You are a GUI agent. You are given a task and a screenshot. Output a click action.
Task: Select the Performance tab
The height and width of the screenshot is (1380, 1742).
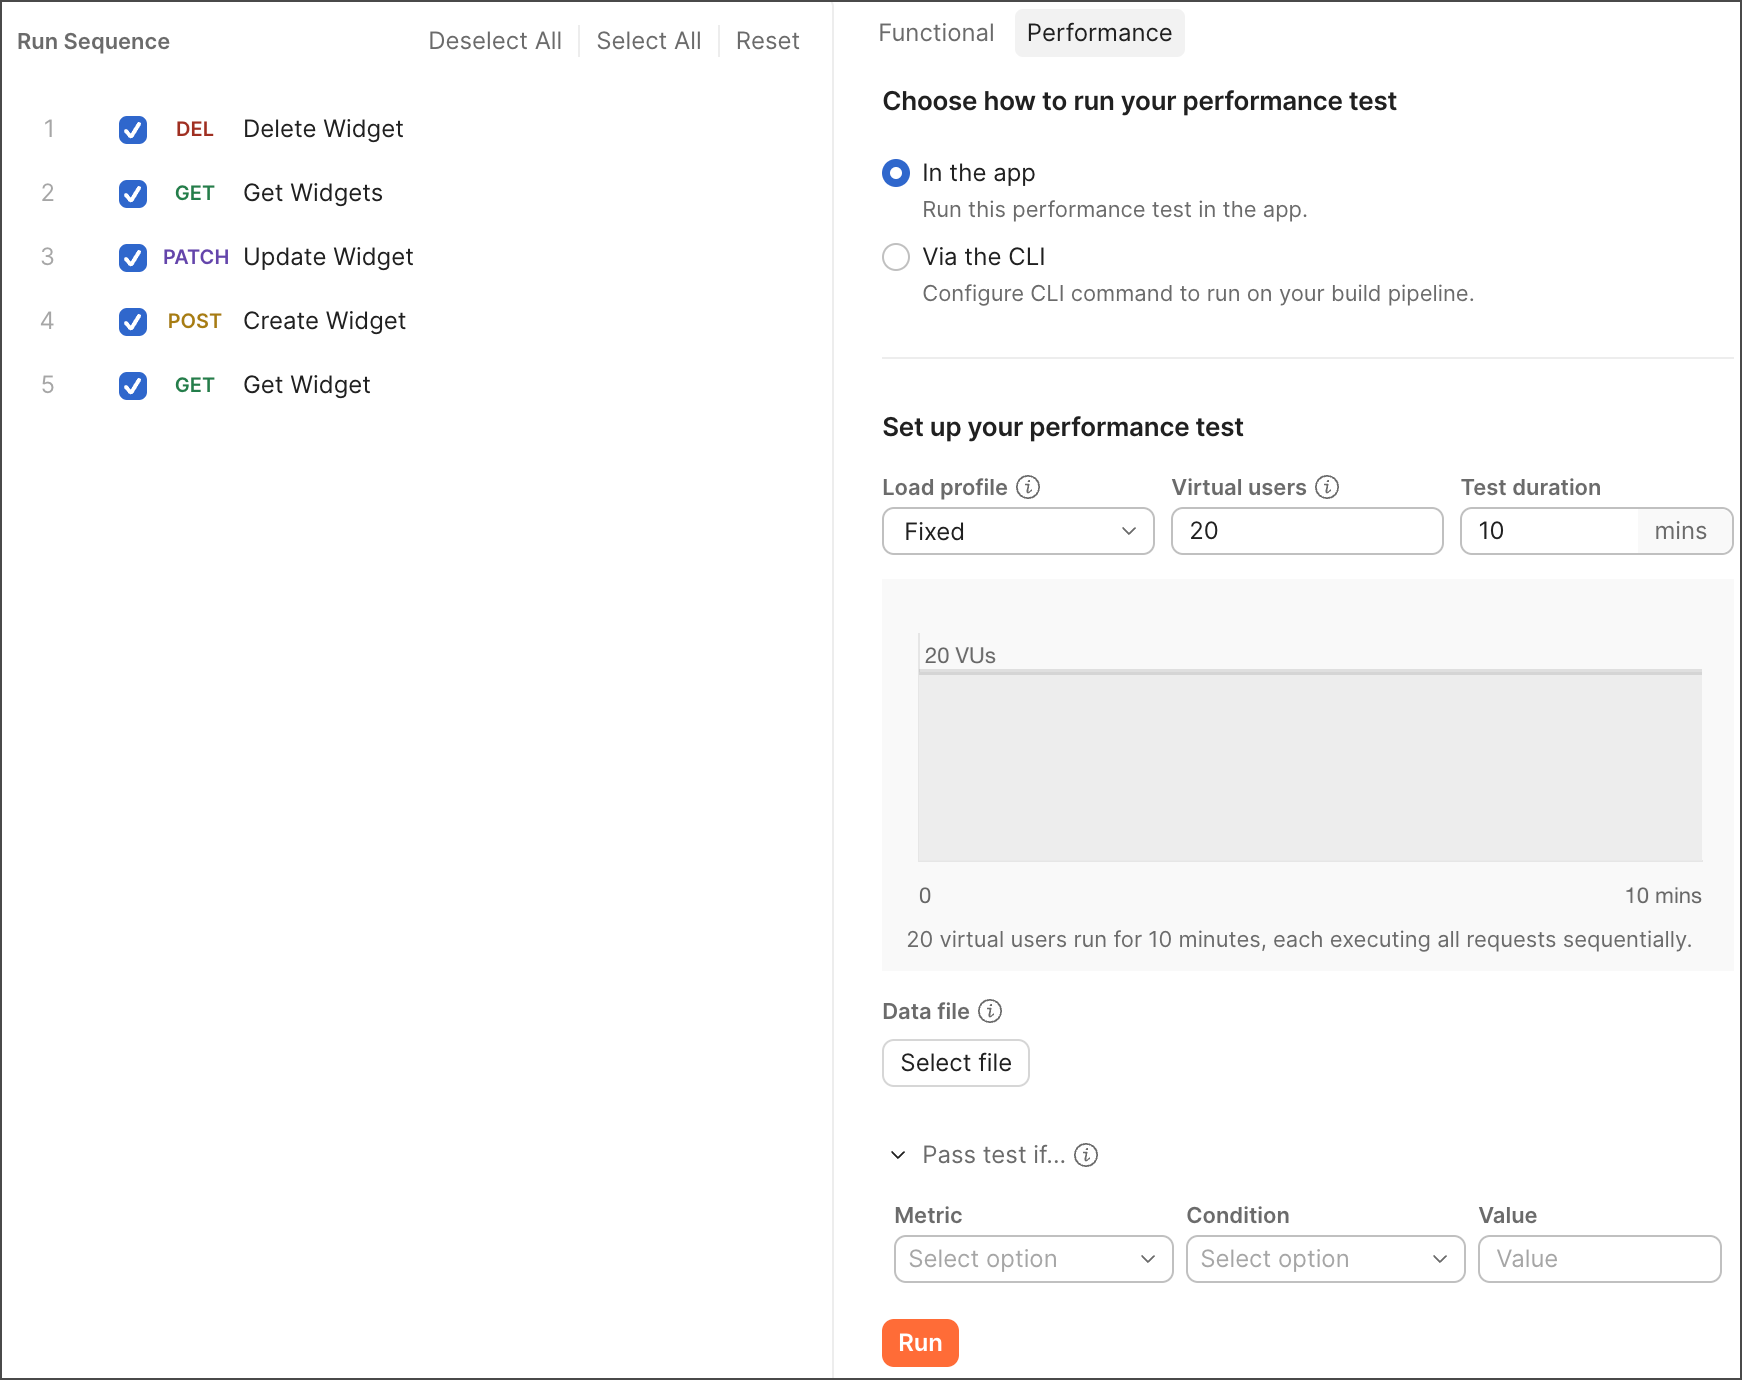click(1099, 32)
